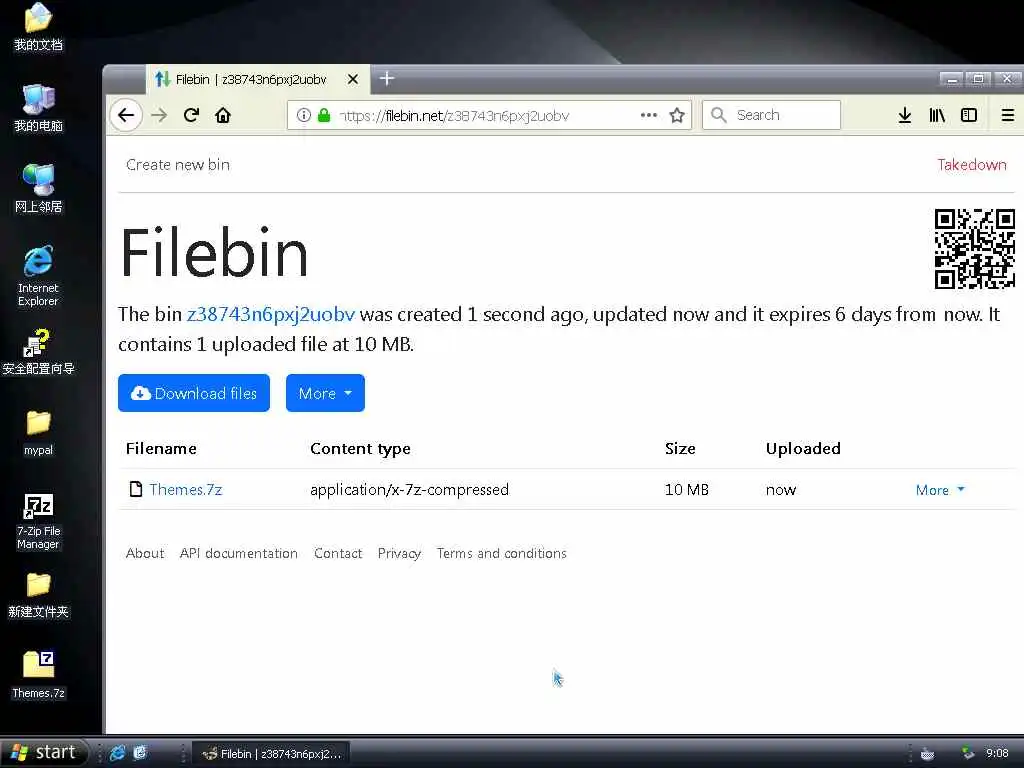Click the 10 MB size cell
The width and height of the screenshot is (1024, 768).
pyautogui.click(x=686, y=489)
